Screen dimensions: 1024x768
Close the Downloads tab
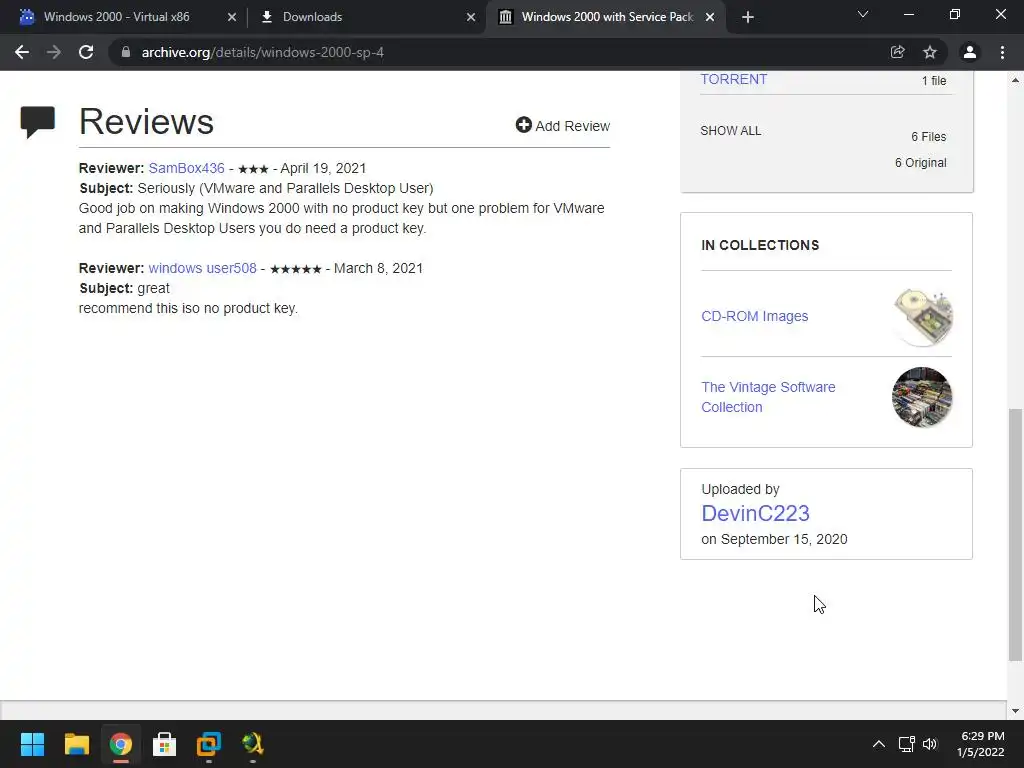click(x=471, y=17)
